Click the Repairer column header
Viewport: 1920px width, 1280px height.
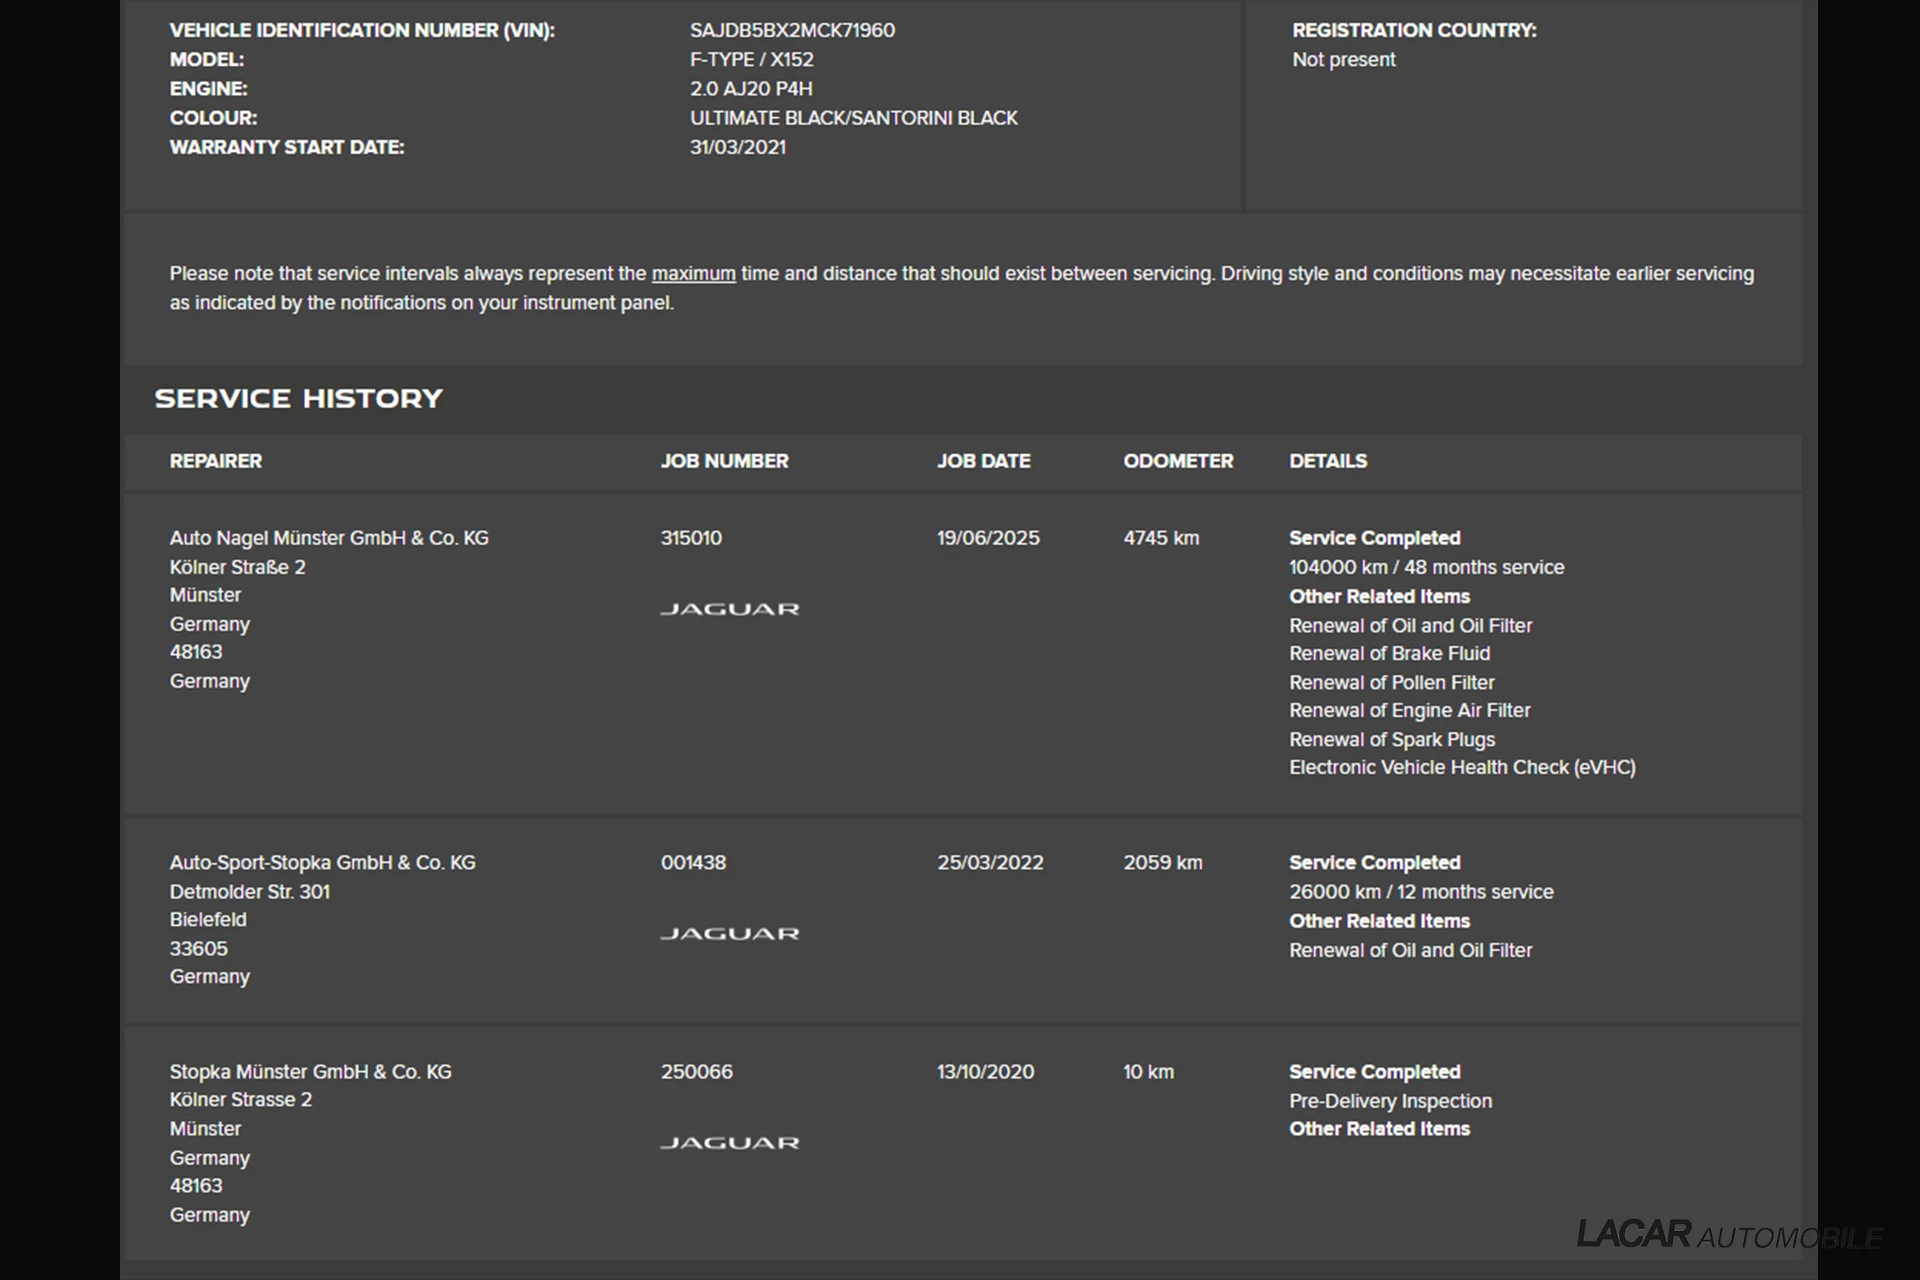[215, 461]
